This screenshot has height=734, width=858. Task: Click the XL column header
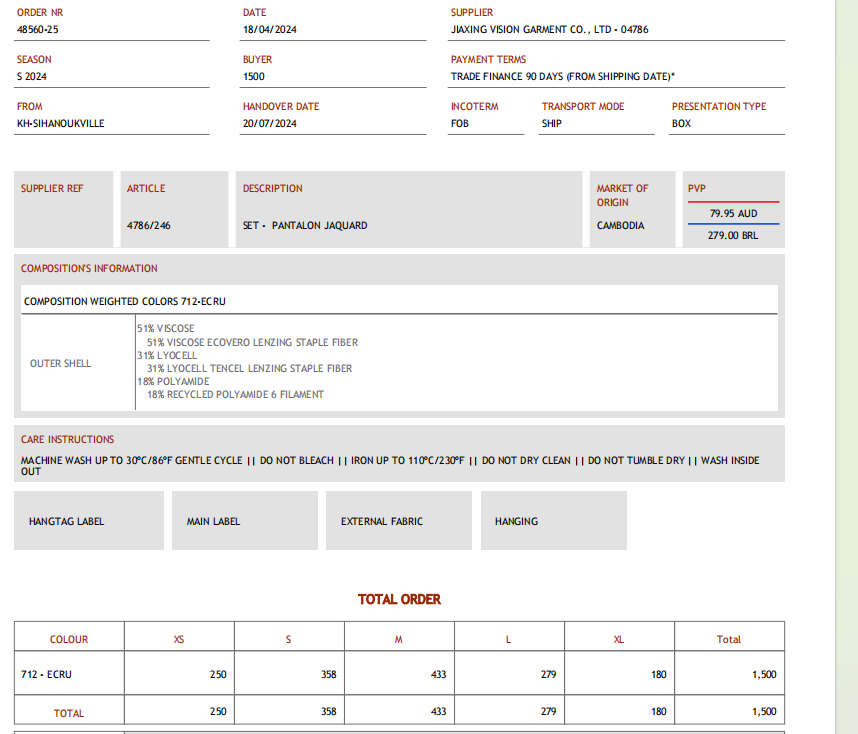point(619,640)
